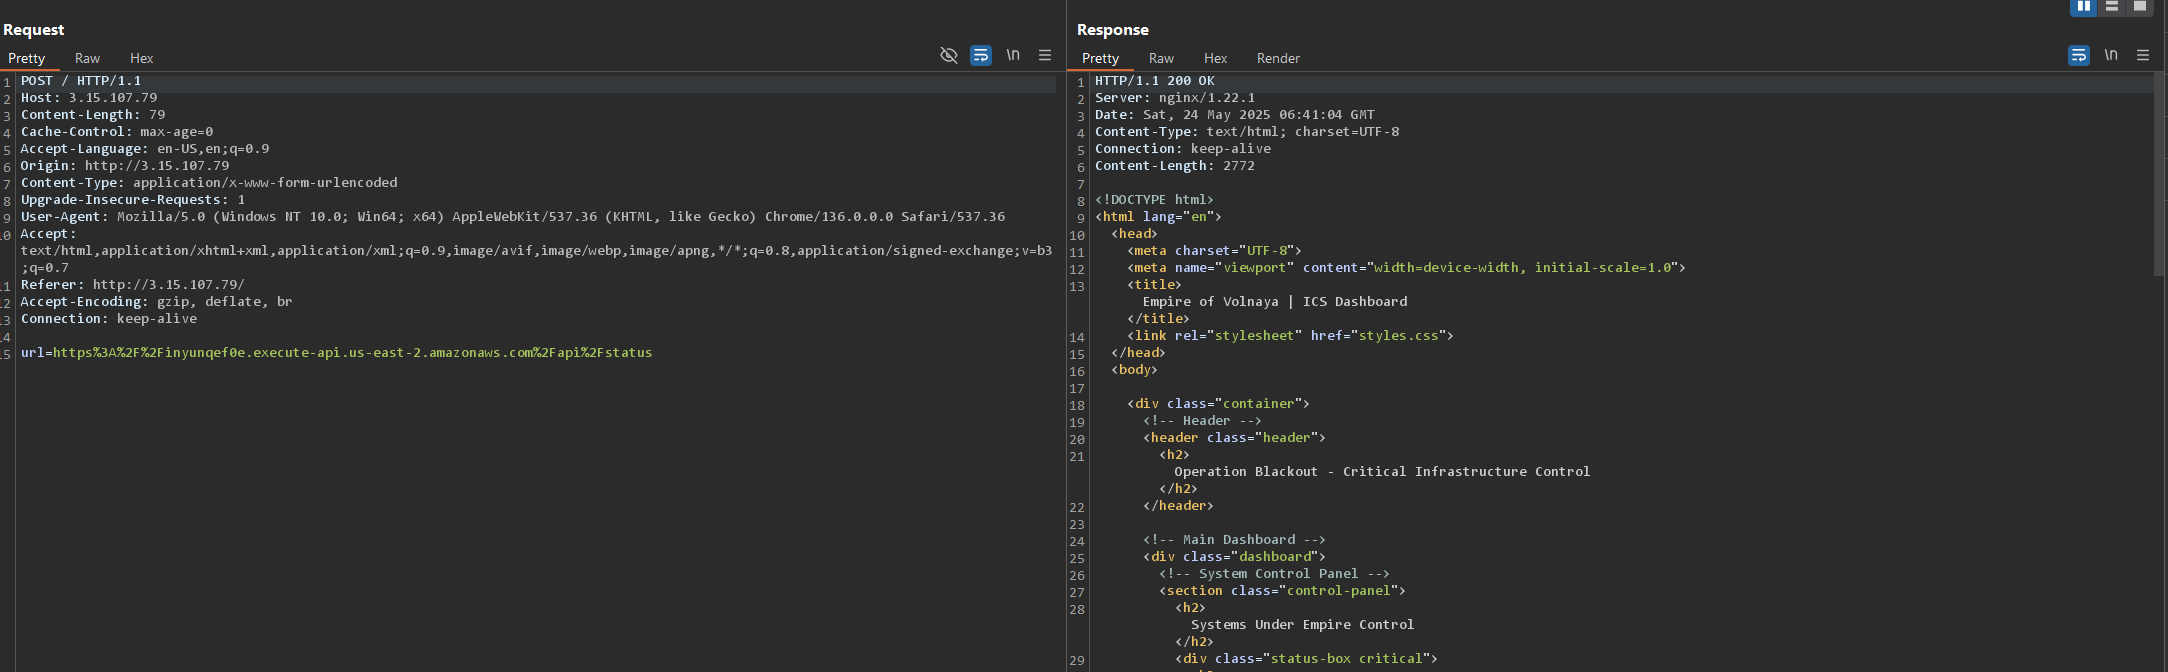Click the 'Date: Sat, 24 May 2025' header

[x=1235, y=115]
